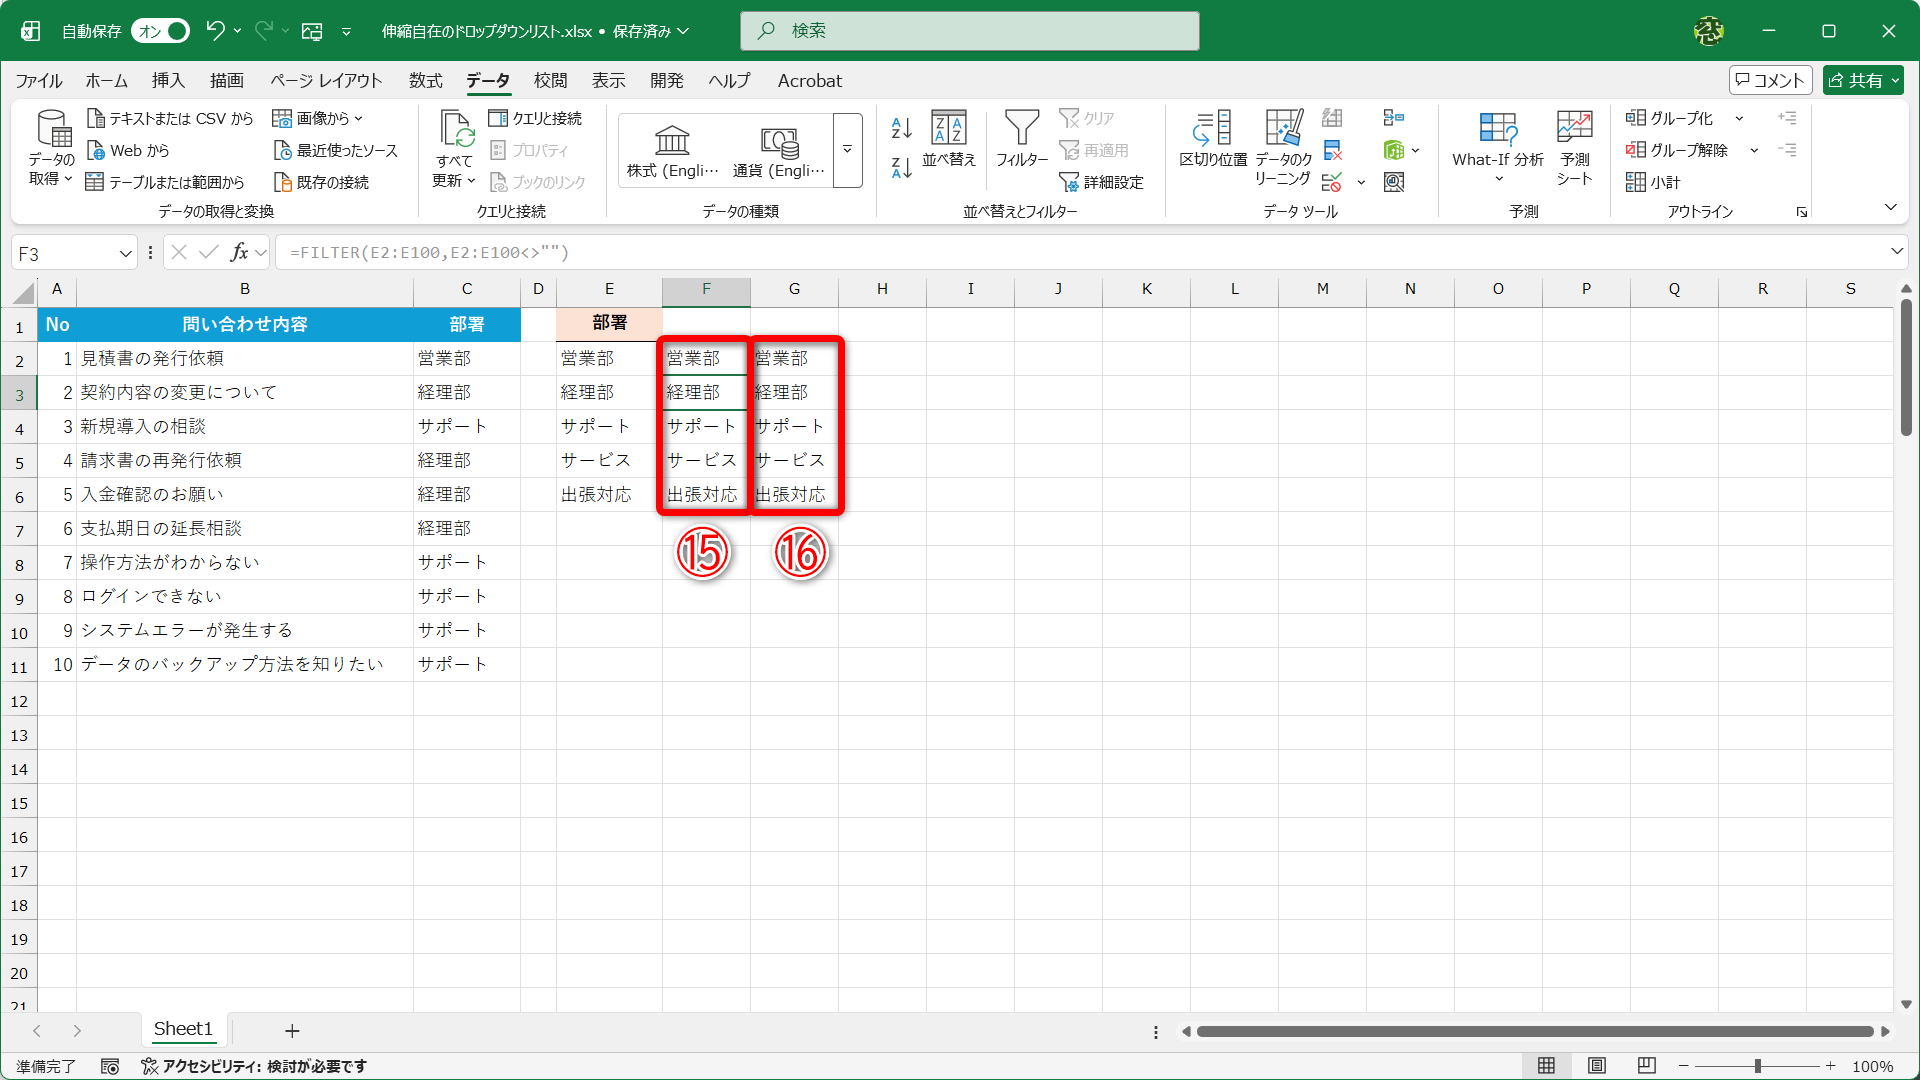Open the Formulas (数式) ribbon tab
Image resolution: width=1920 pixels, height=1080 pixels.
(x=425, y=81)
